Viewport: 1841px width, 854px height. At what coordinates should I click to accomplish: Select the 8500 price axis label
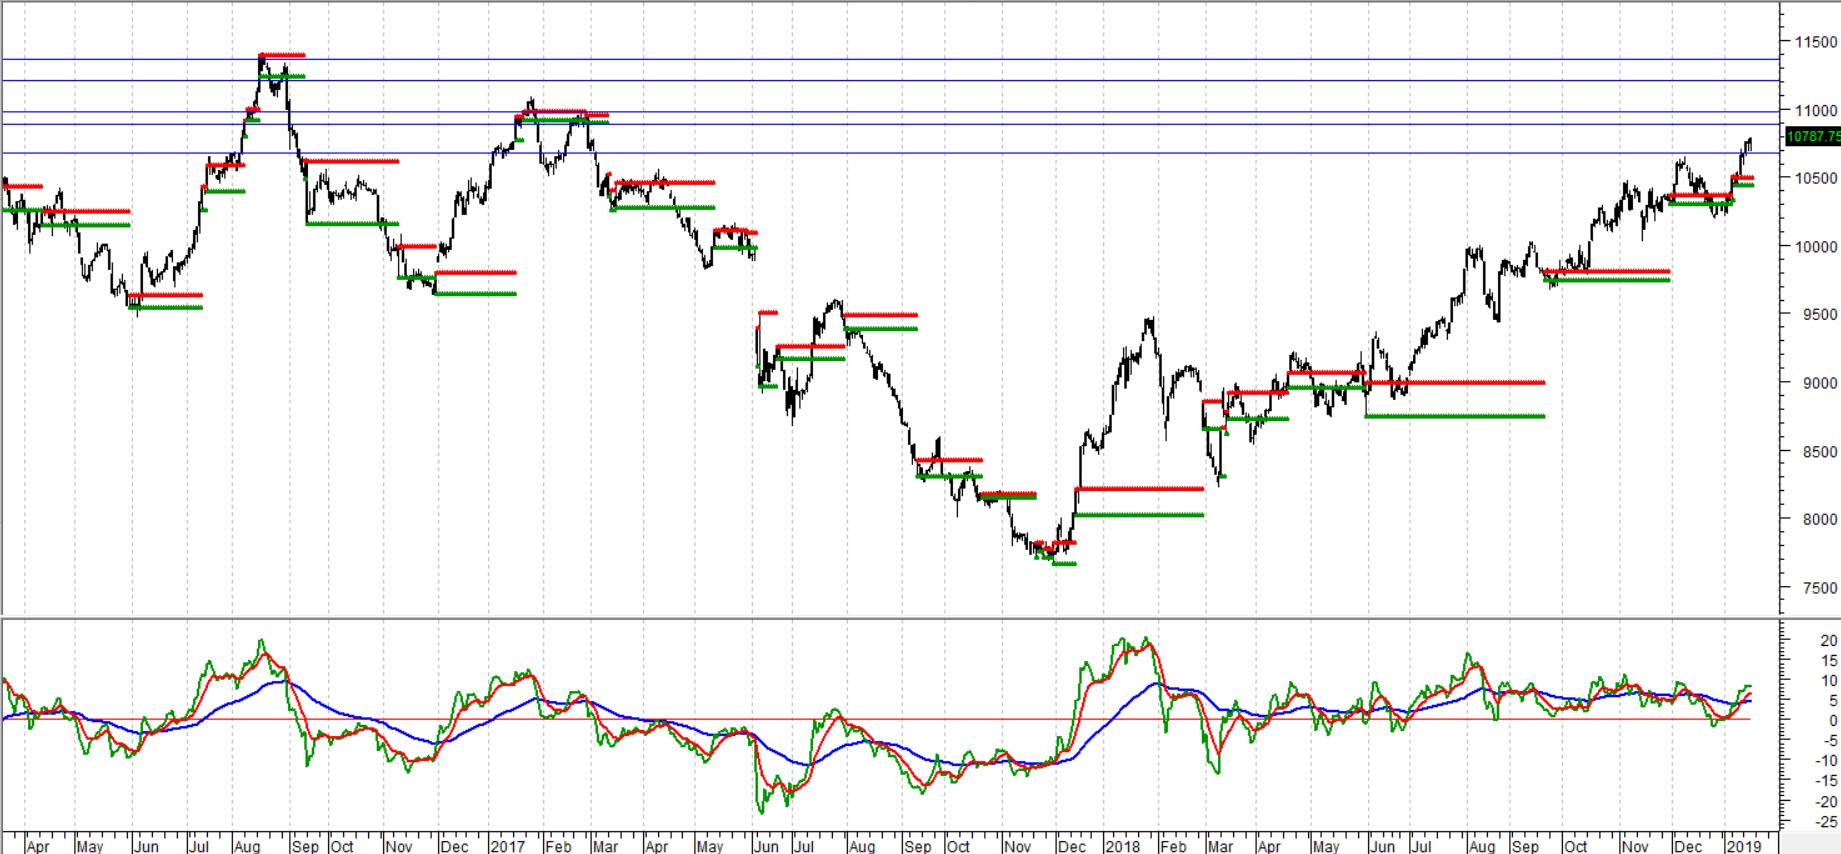click(1820, 451)
